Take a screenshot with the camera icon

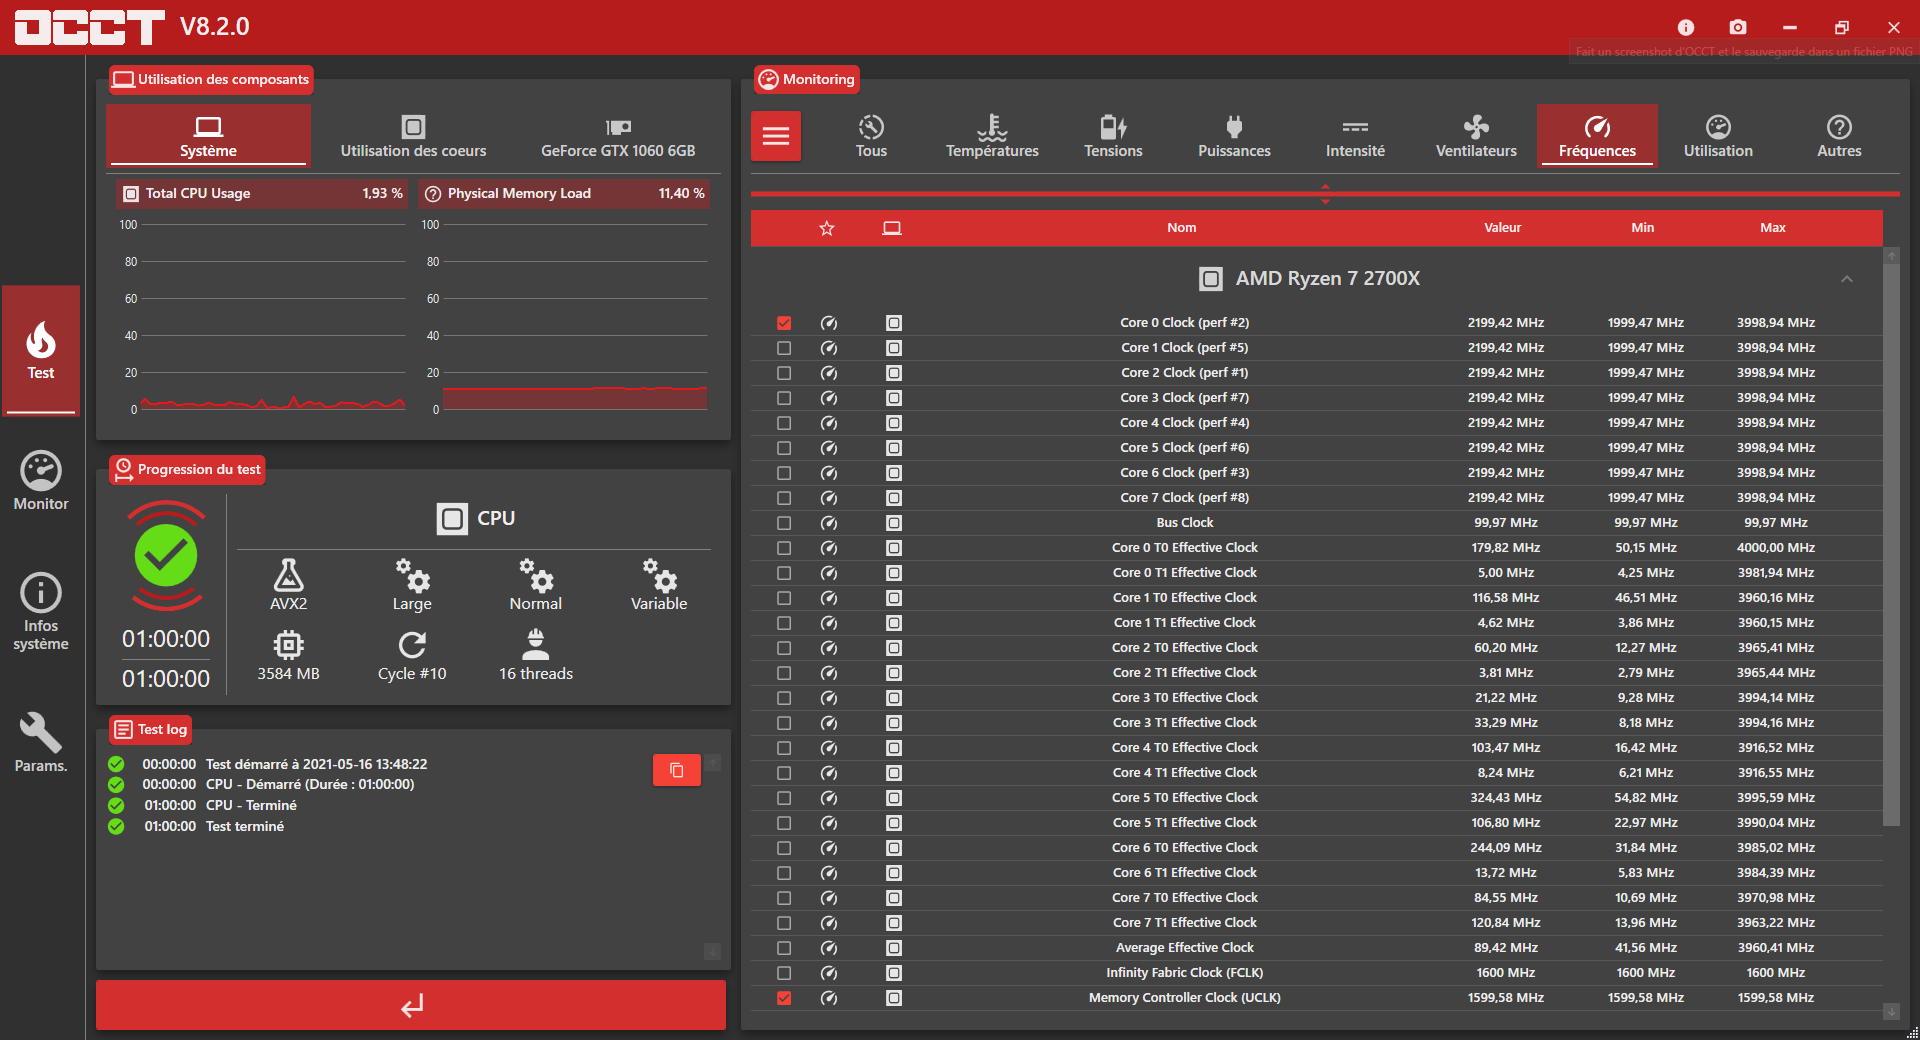[x=1738, y=27]
